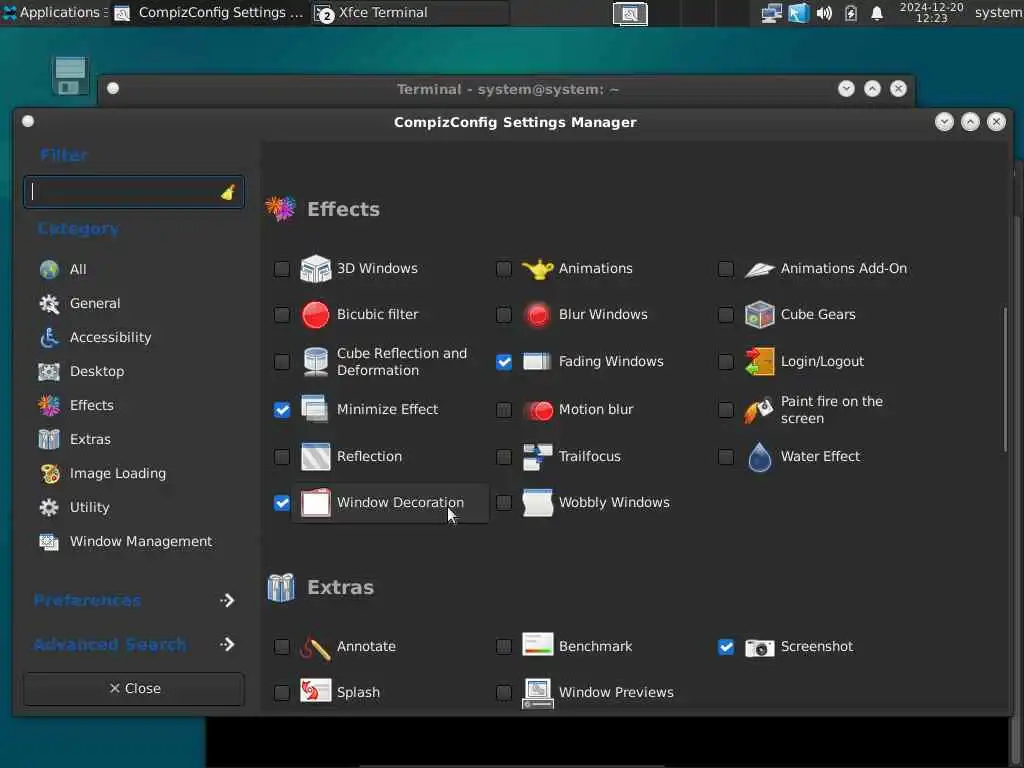Viewport: 1024px width, 768px height.
Task: Open the 3D Windows plugin icon
Action: [315, 268]
